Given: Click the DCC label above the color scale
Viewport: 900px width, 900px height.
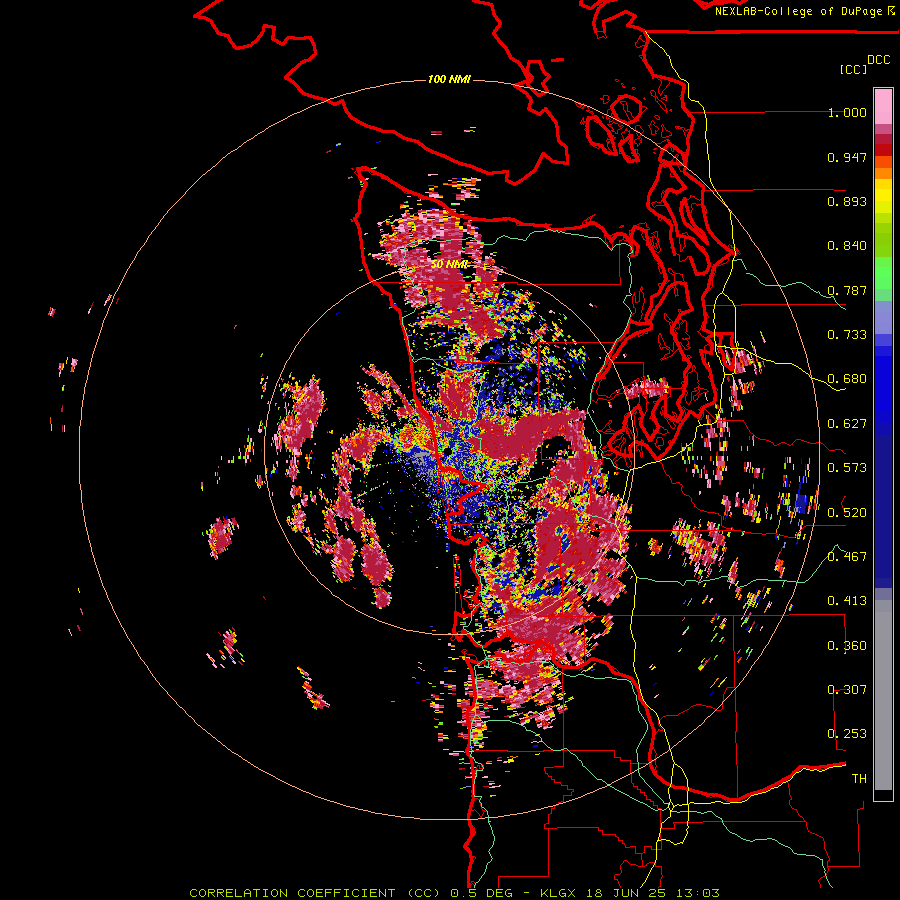Looking at the screenshot, I should pos(878,60).
